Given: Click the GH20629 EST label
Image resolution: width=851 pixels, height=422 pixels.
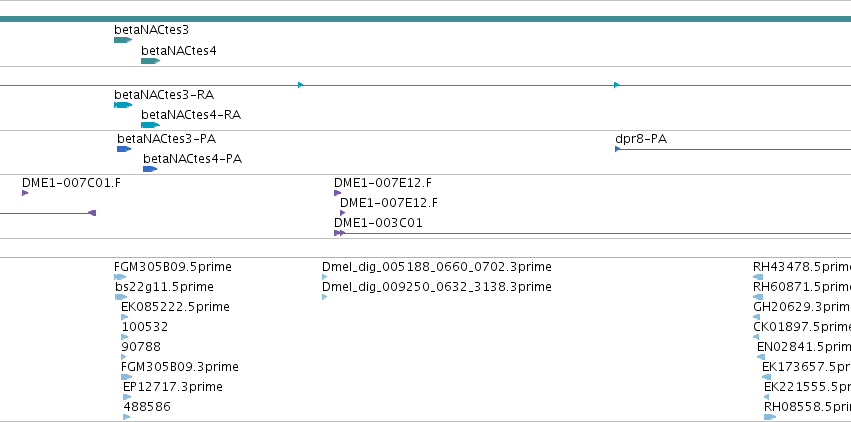Looking at the screenshot, I should [802, 307].
